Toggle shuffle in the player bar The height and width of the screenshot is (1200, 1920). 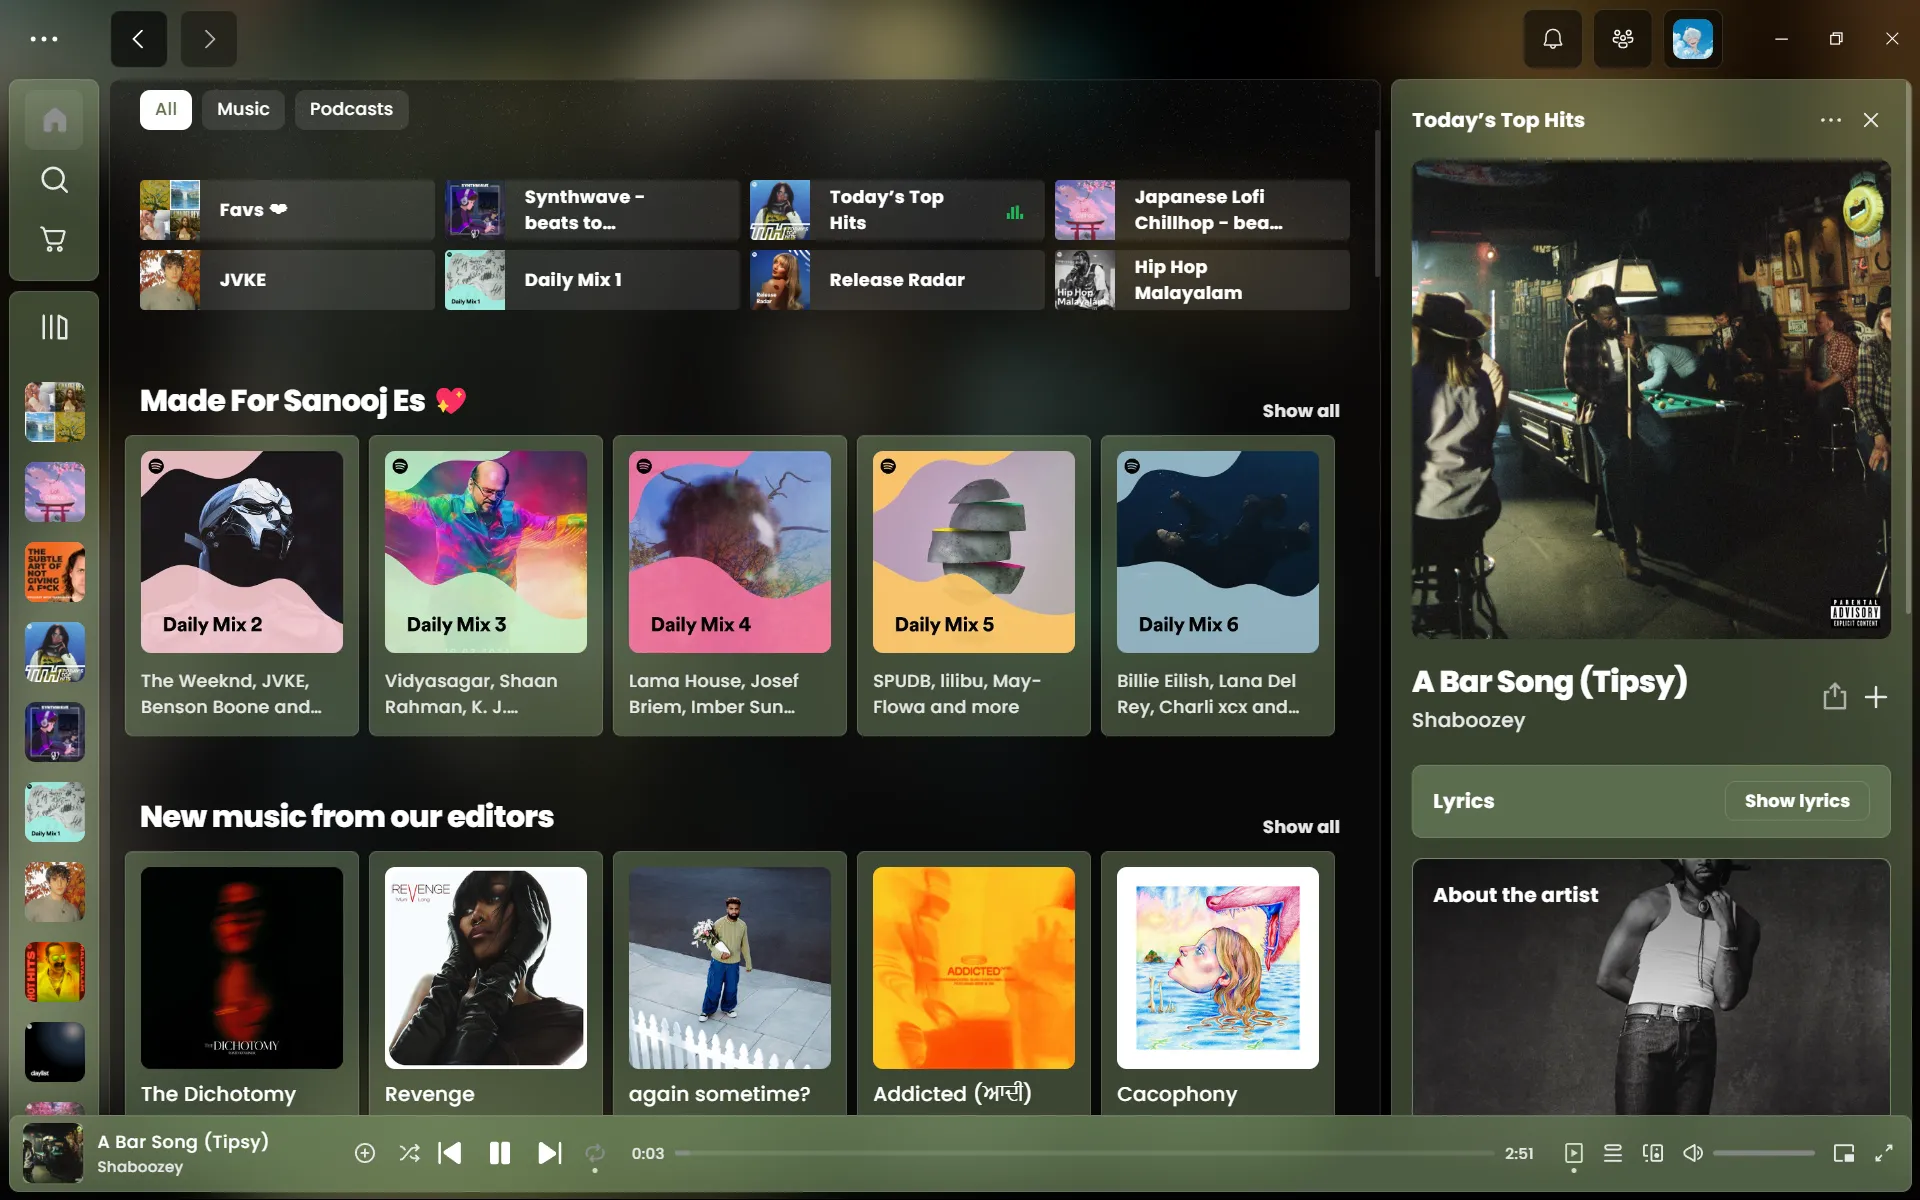(x=409, y=1153)
